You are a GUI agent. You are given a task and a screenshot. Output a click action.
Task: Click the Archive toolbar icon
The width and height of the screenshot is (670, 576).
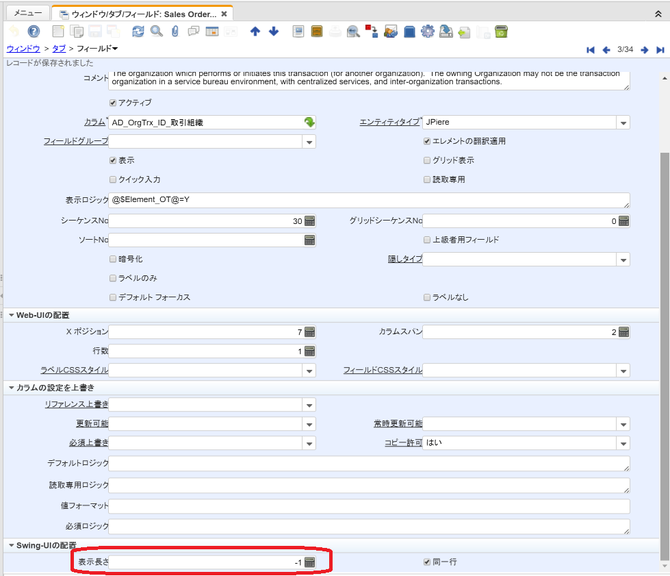(x=317, y=31)
